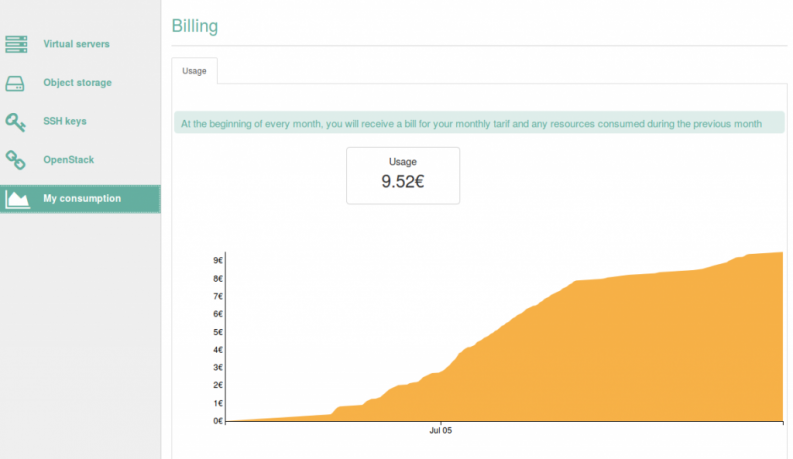Click the Object storage drive icon
Viewport: 793px width, 459px height.
pos(16,83)
